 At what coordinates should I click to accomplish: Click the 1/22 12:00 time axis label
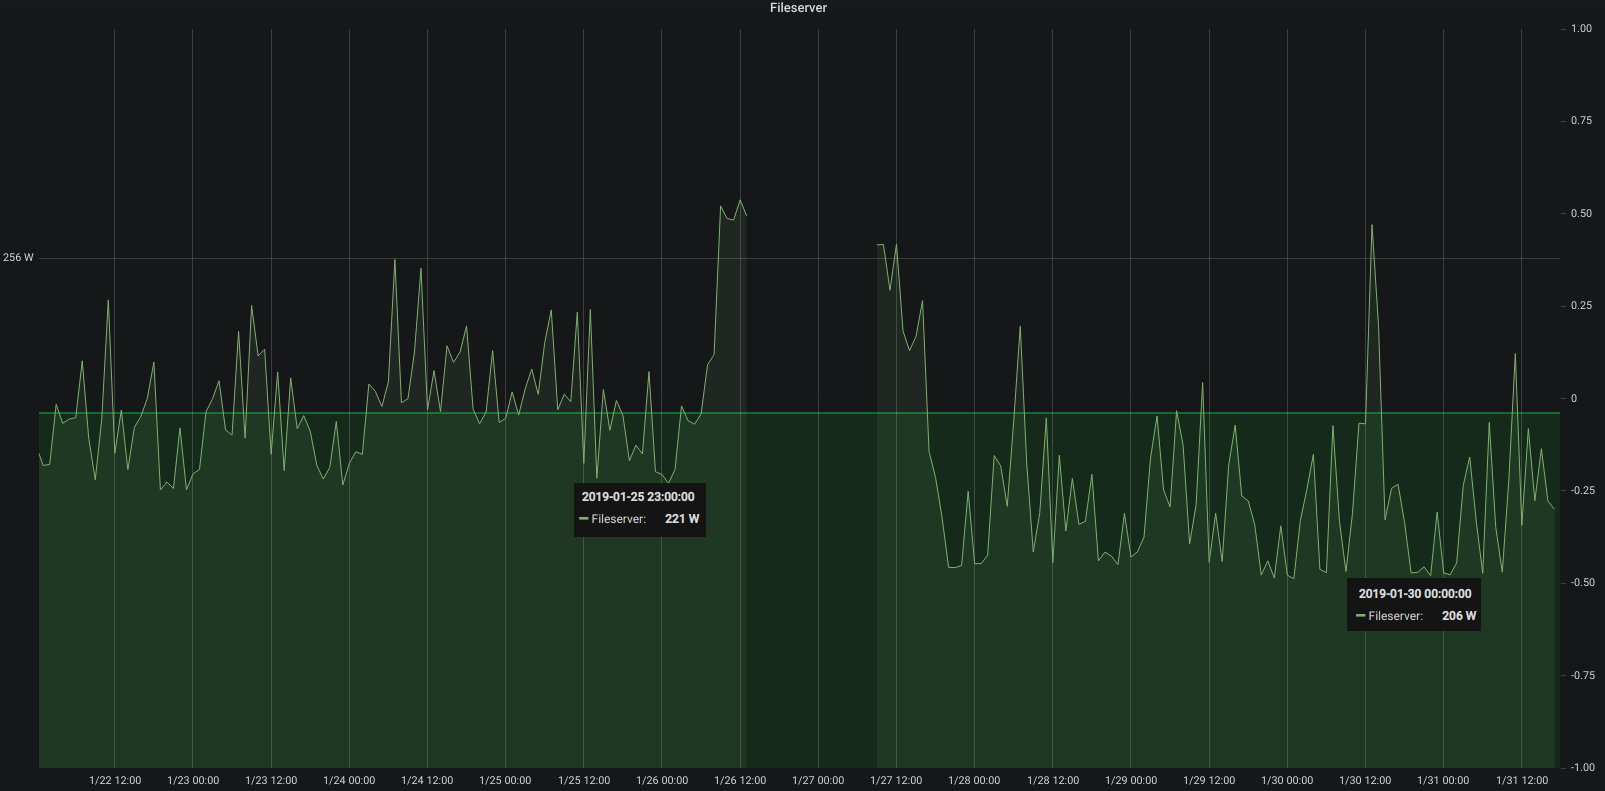pyautogui.click(x=115, y=780)
